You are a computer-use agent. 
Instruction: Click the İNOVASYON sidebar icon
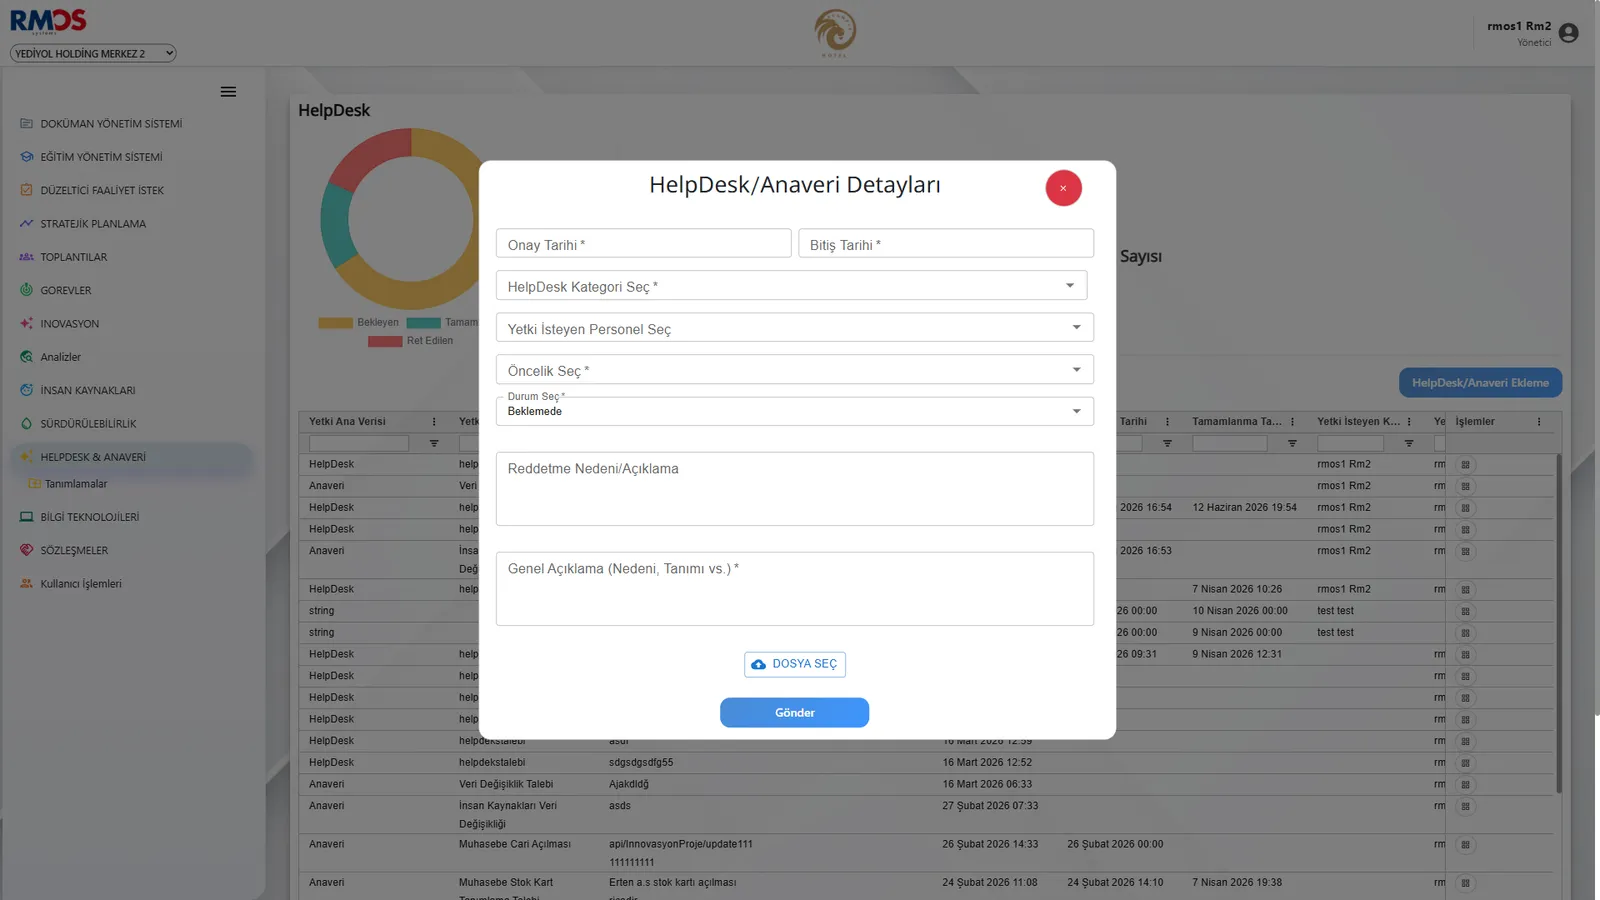26,323
